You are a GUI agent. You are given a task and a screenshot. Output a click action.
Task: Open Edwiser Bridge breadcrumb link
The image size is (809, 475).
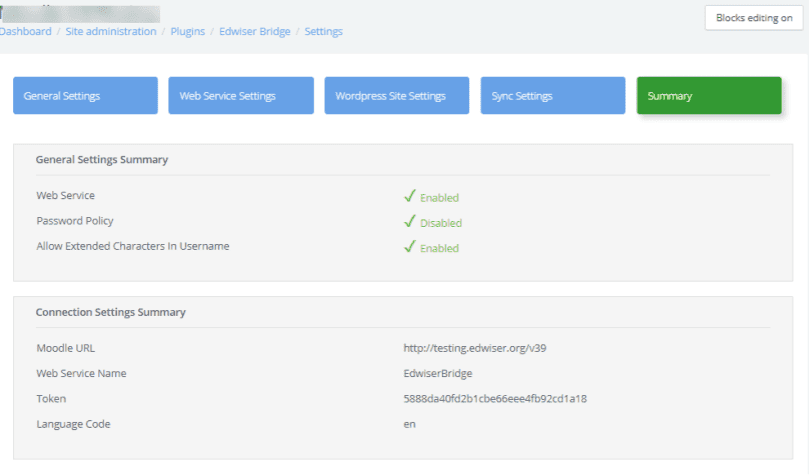click(x=255, y=31)
